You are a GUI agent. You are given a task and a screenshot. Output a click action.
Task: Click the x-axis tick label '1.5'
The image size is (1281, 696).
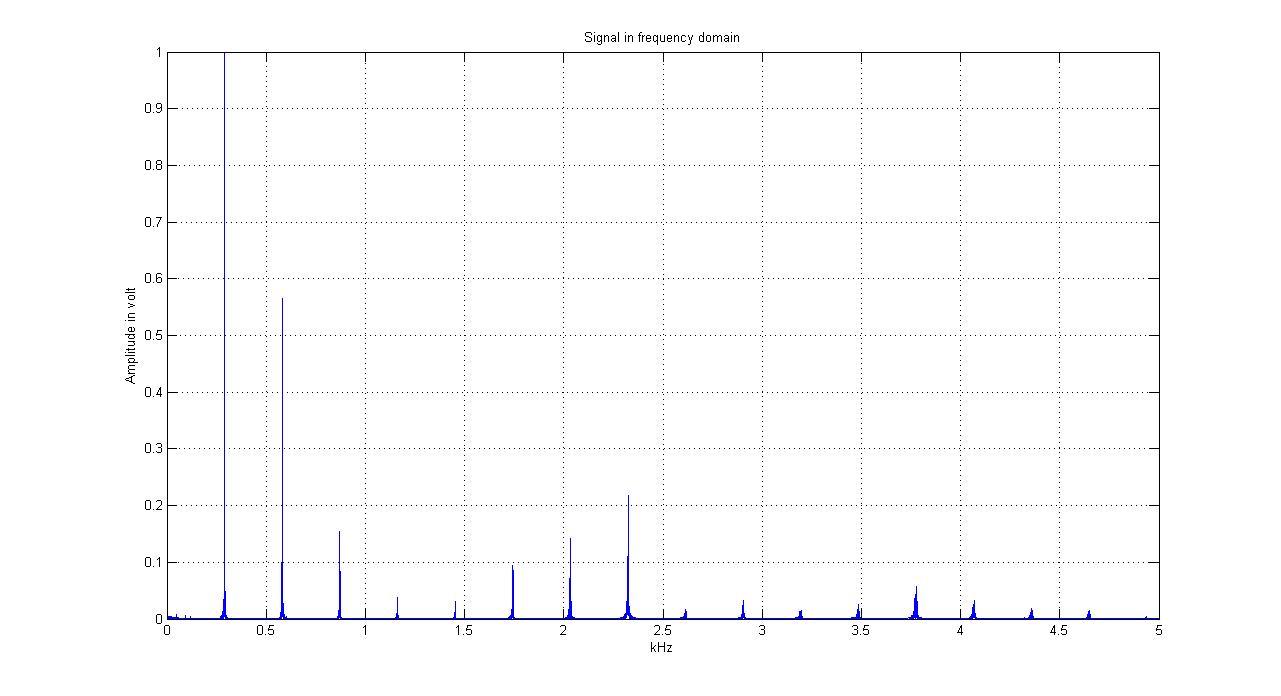464,631
